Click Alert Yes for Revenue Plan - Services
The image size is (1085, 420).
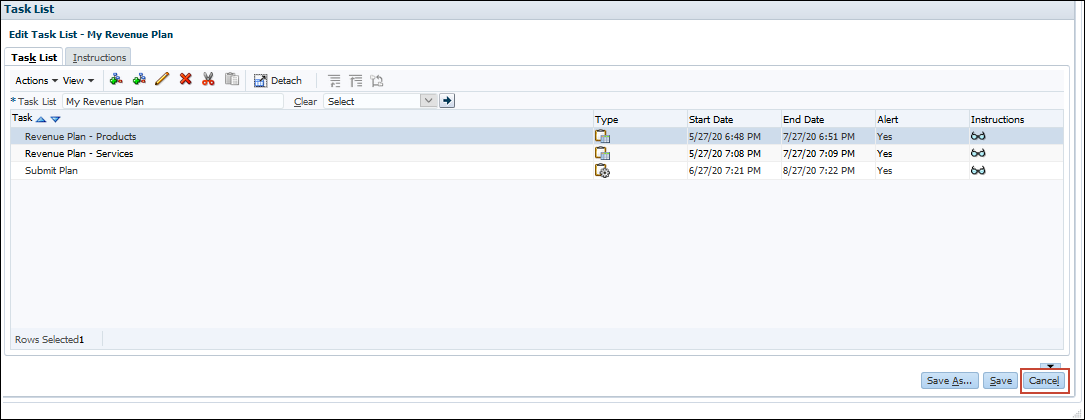884,154
